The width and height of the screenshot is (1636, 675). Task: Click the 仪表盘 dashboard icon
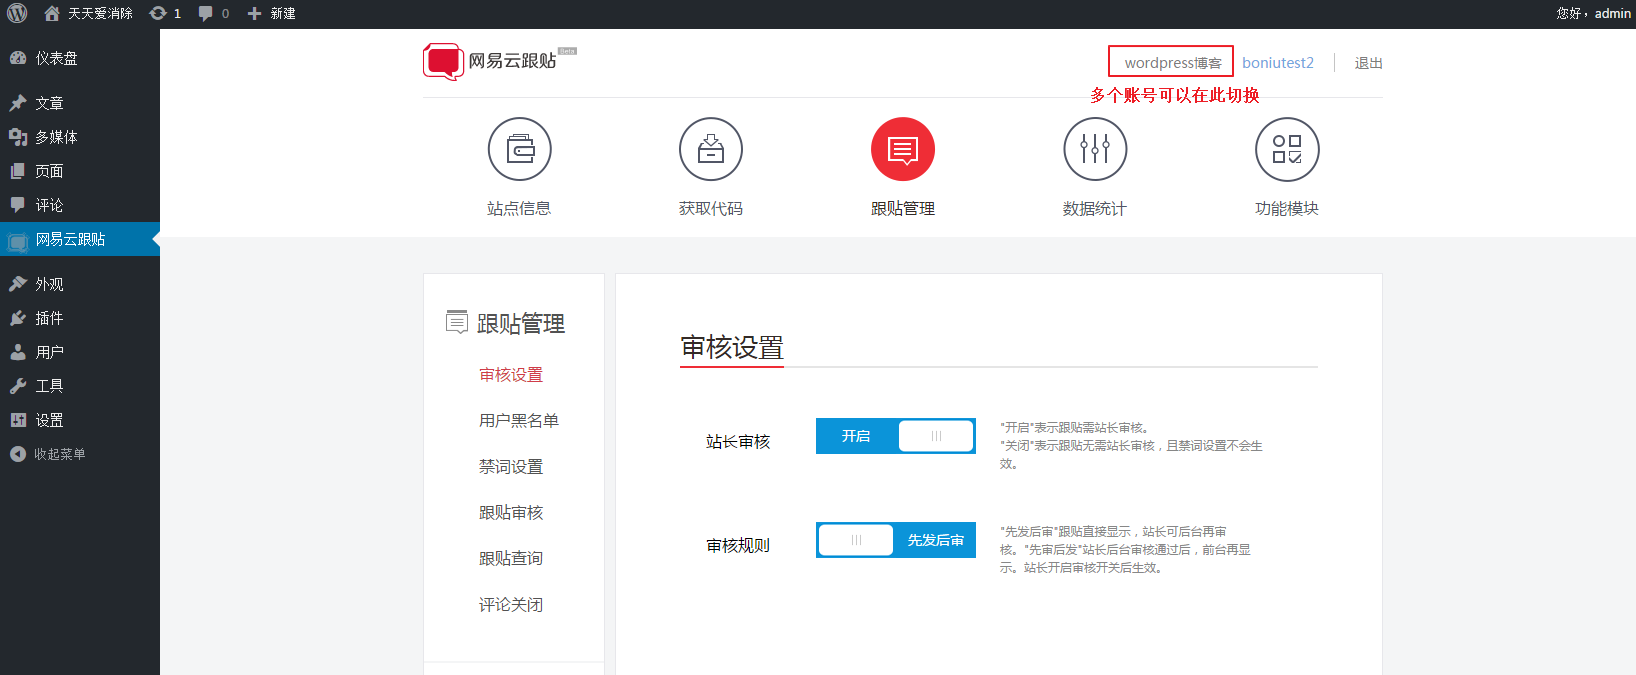[18, 58]
